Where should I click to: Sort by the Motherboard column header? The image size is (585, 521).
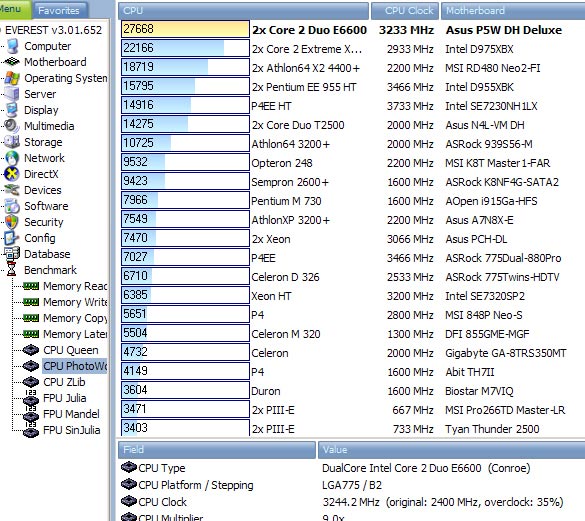point(513,11)
